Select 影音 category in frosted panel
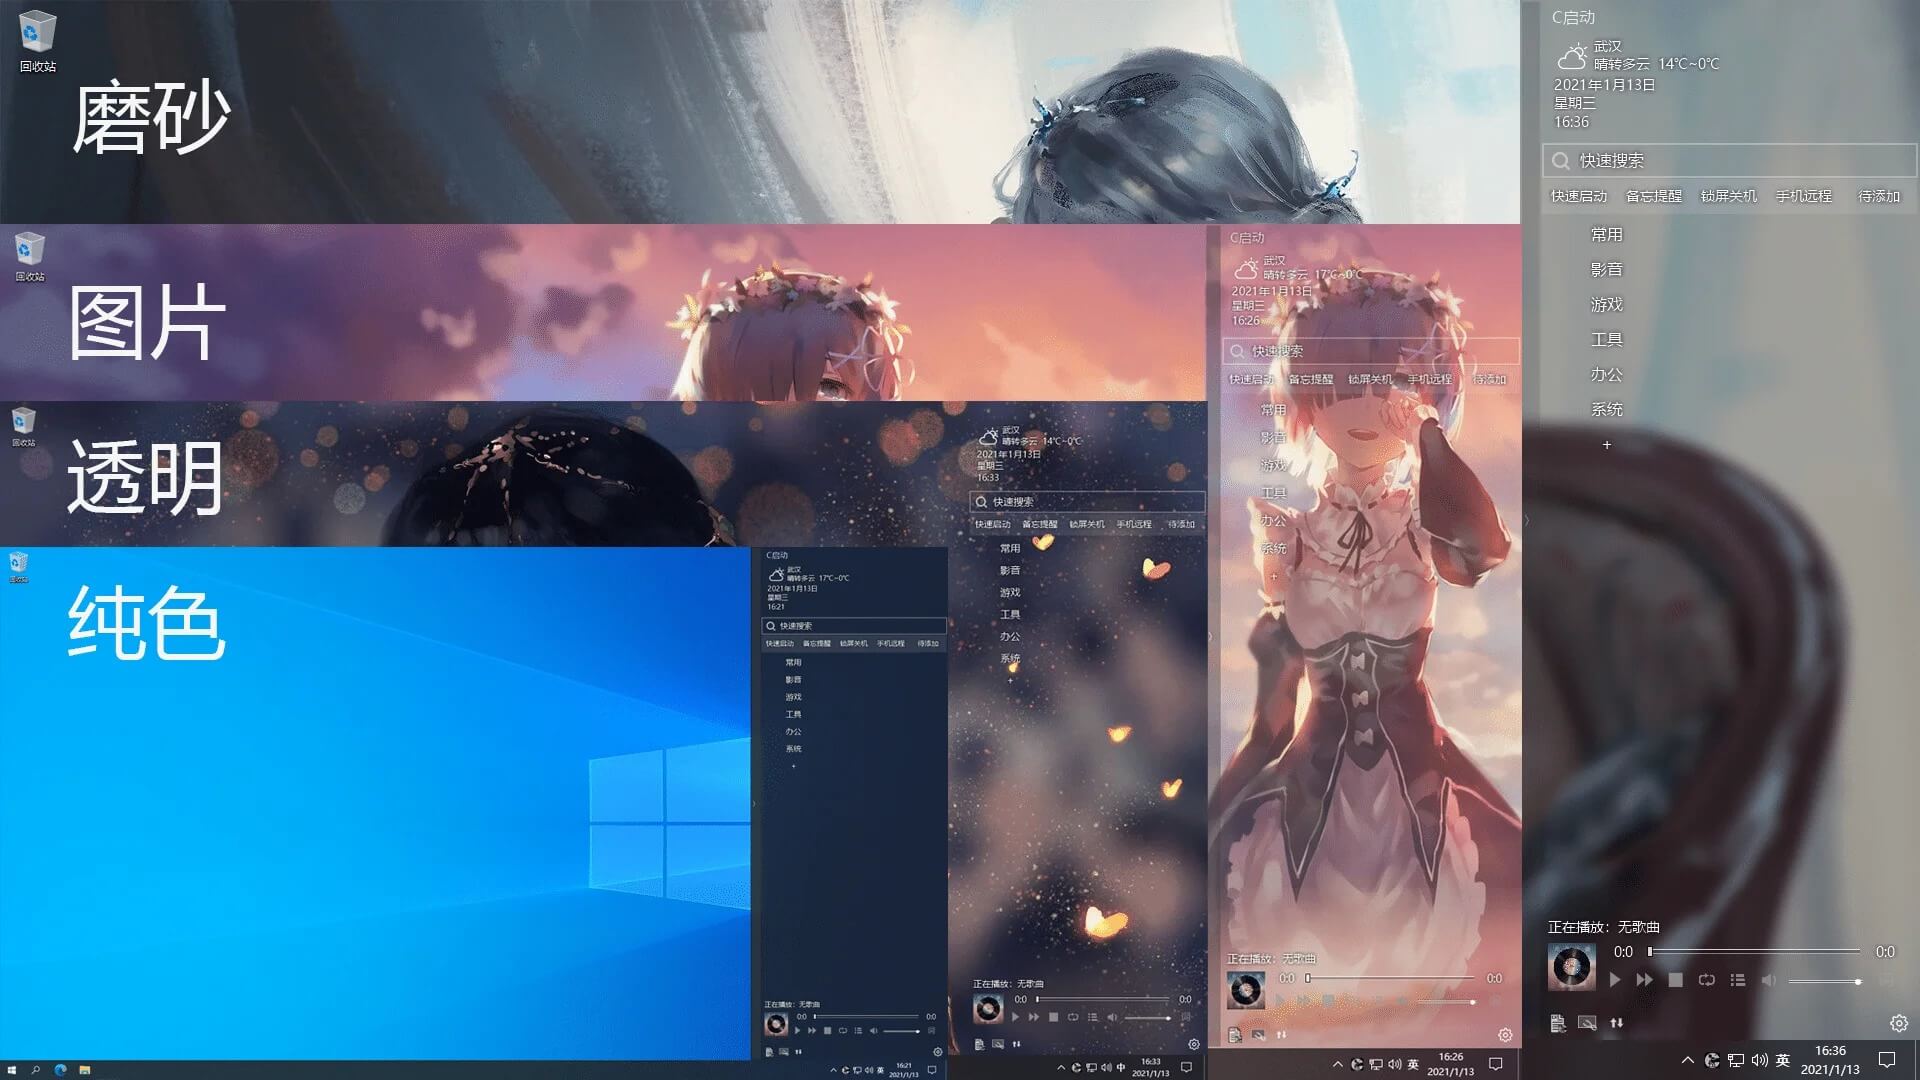 pyautogui.click(x=1607, y=269)
